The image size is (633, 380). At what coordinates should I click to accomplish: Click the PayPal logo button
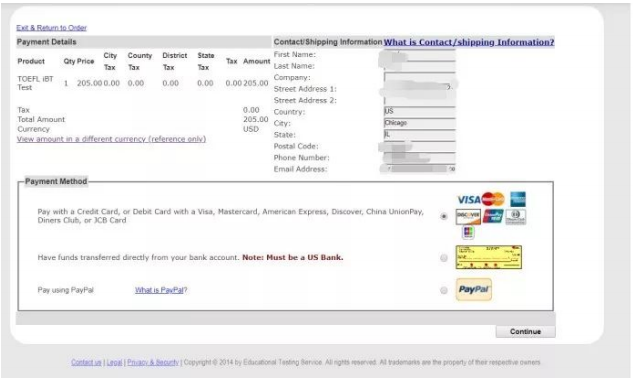pyautogui.click(x=474, y=290)
